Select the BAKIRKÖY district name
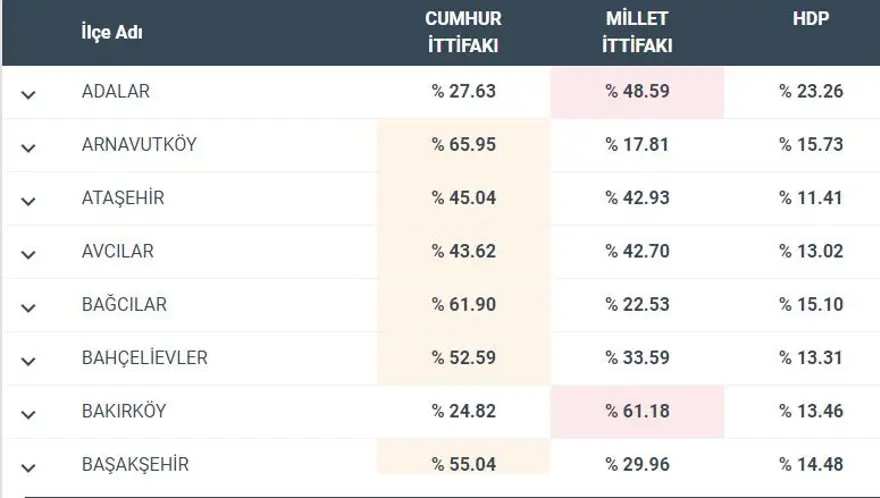880x498 pixels. coord(124,411)
